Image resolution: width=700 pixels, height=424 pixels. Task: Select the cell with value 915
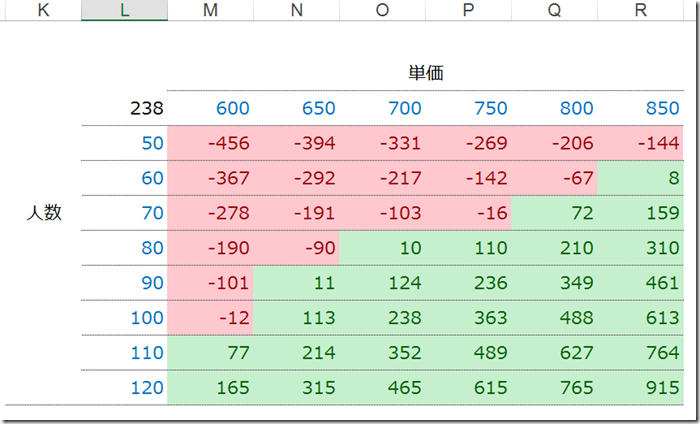[640, 387]
